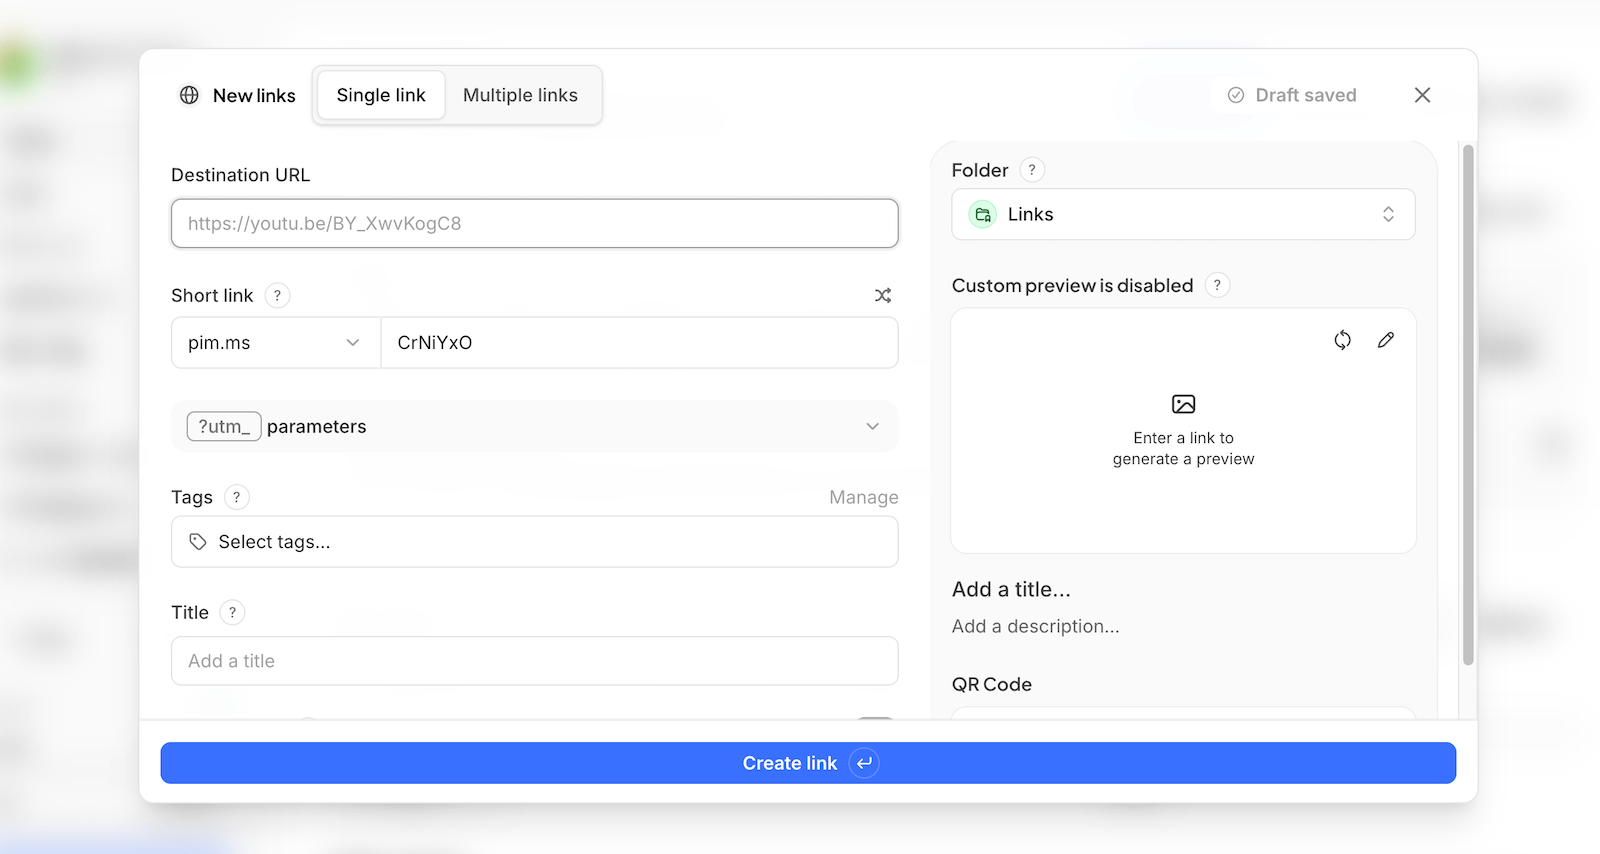Click the pencil edit preview icon

[1385, 340]
